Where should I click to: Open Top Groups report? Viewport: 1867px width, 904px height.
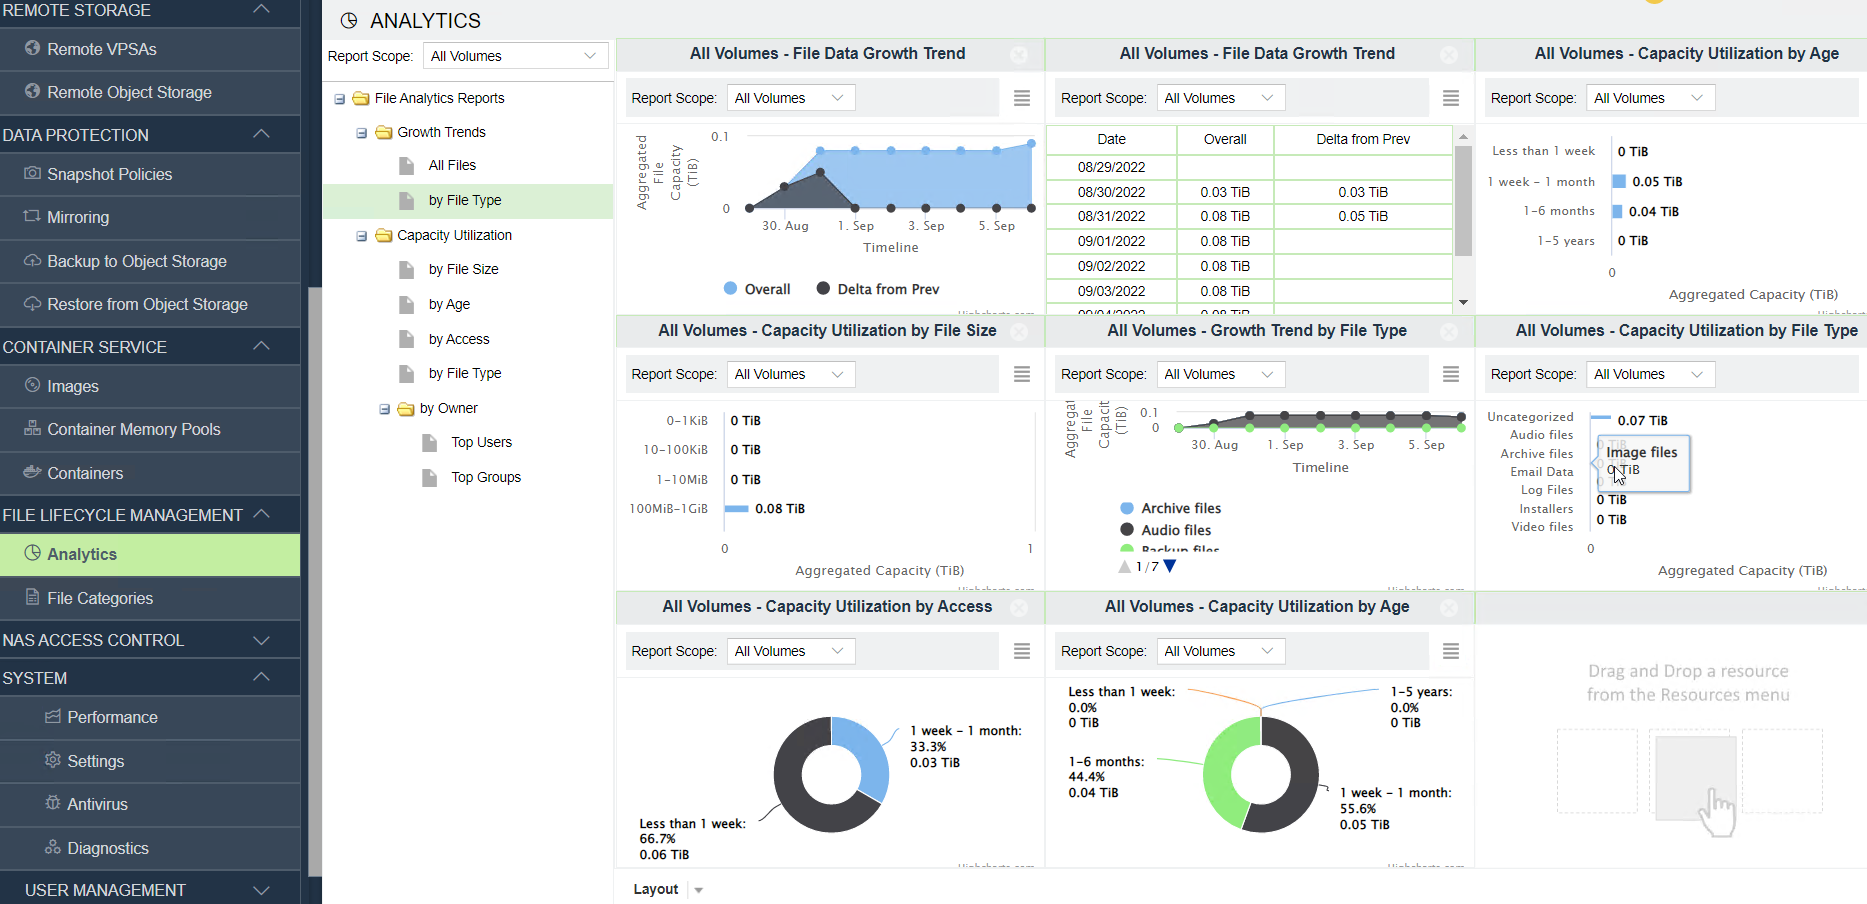[486, 477]
